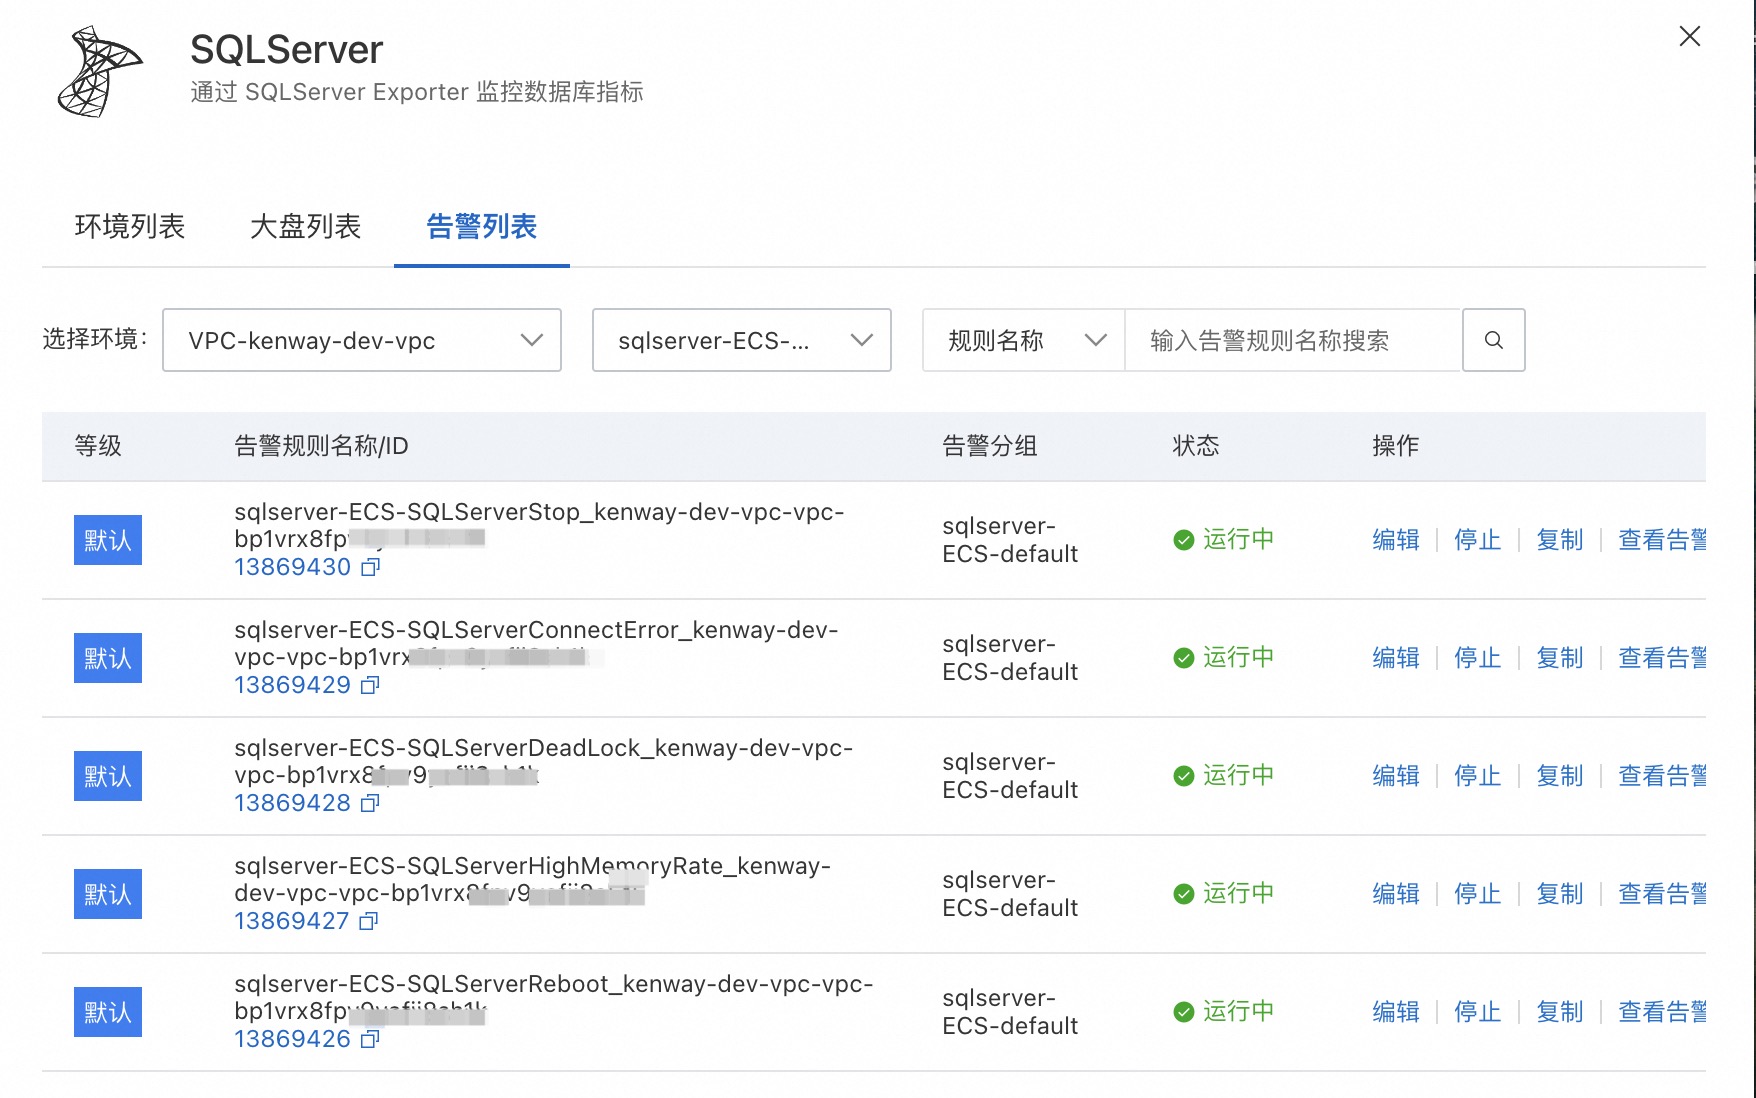Open 规则名称 filter type dropdown
The image size is (1756, 1098).
pyautogui.click(x=1024, y=340)
